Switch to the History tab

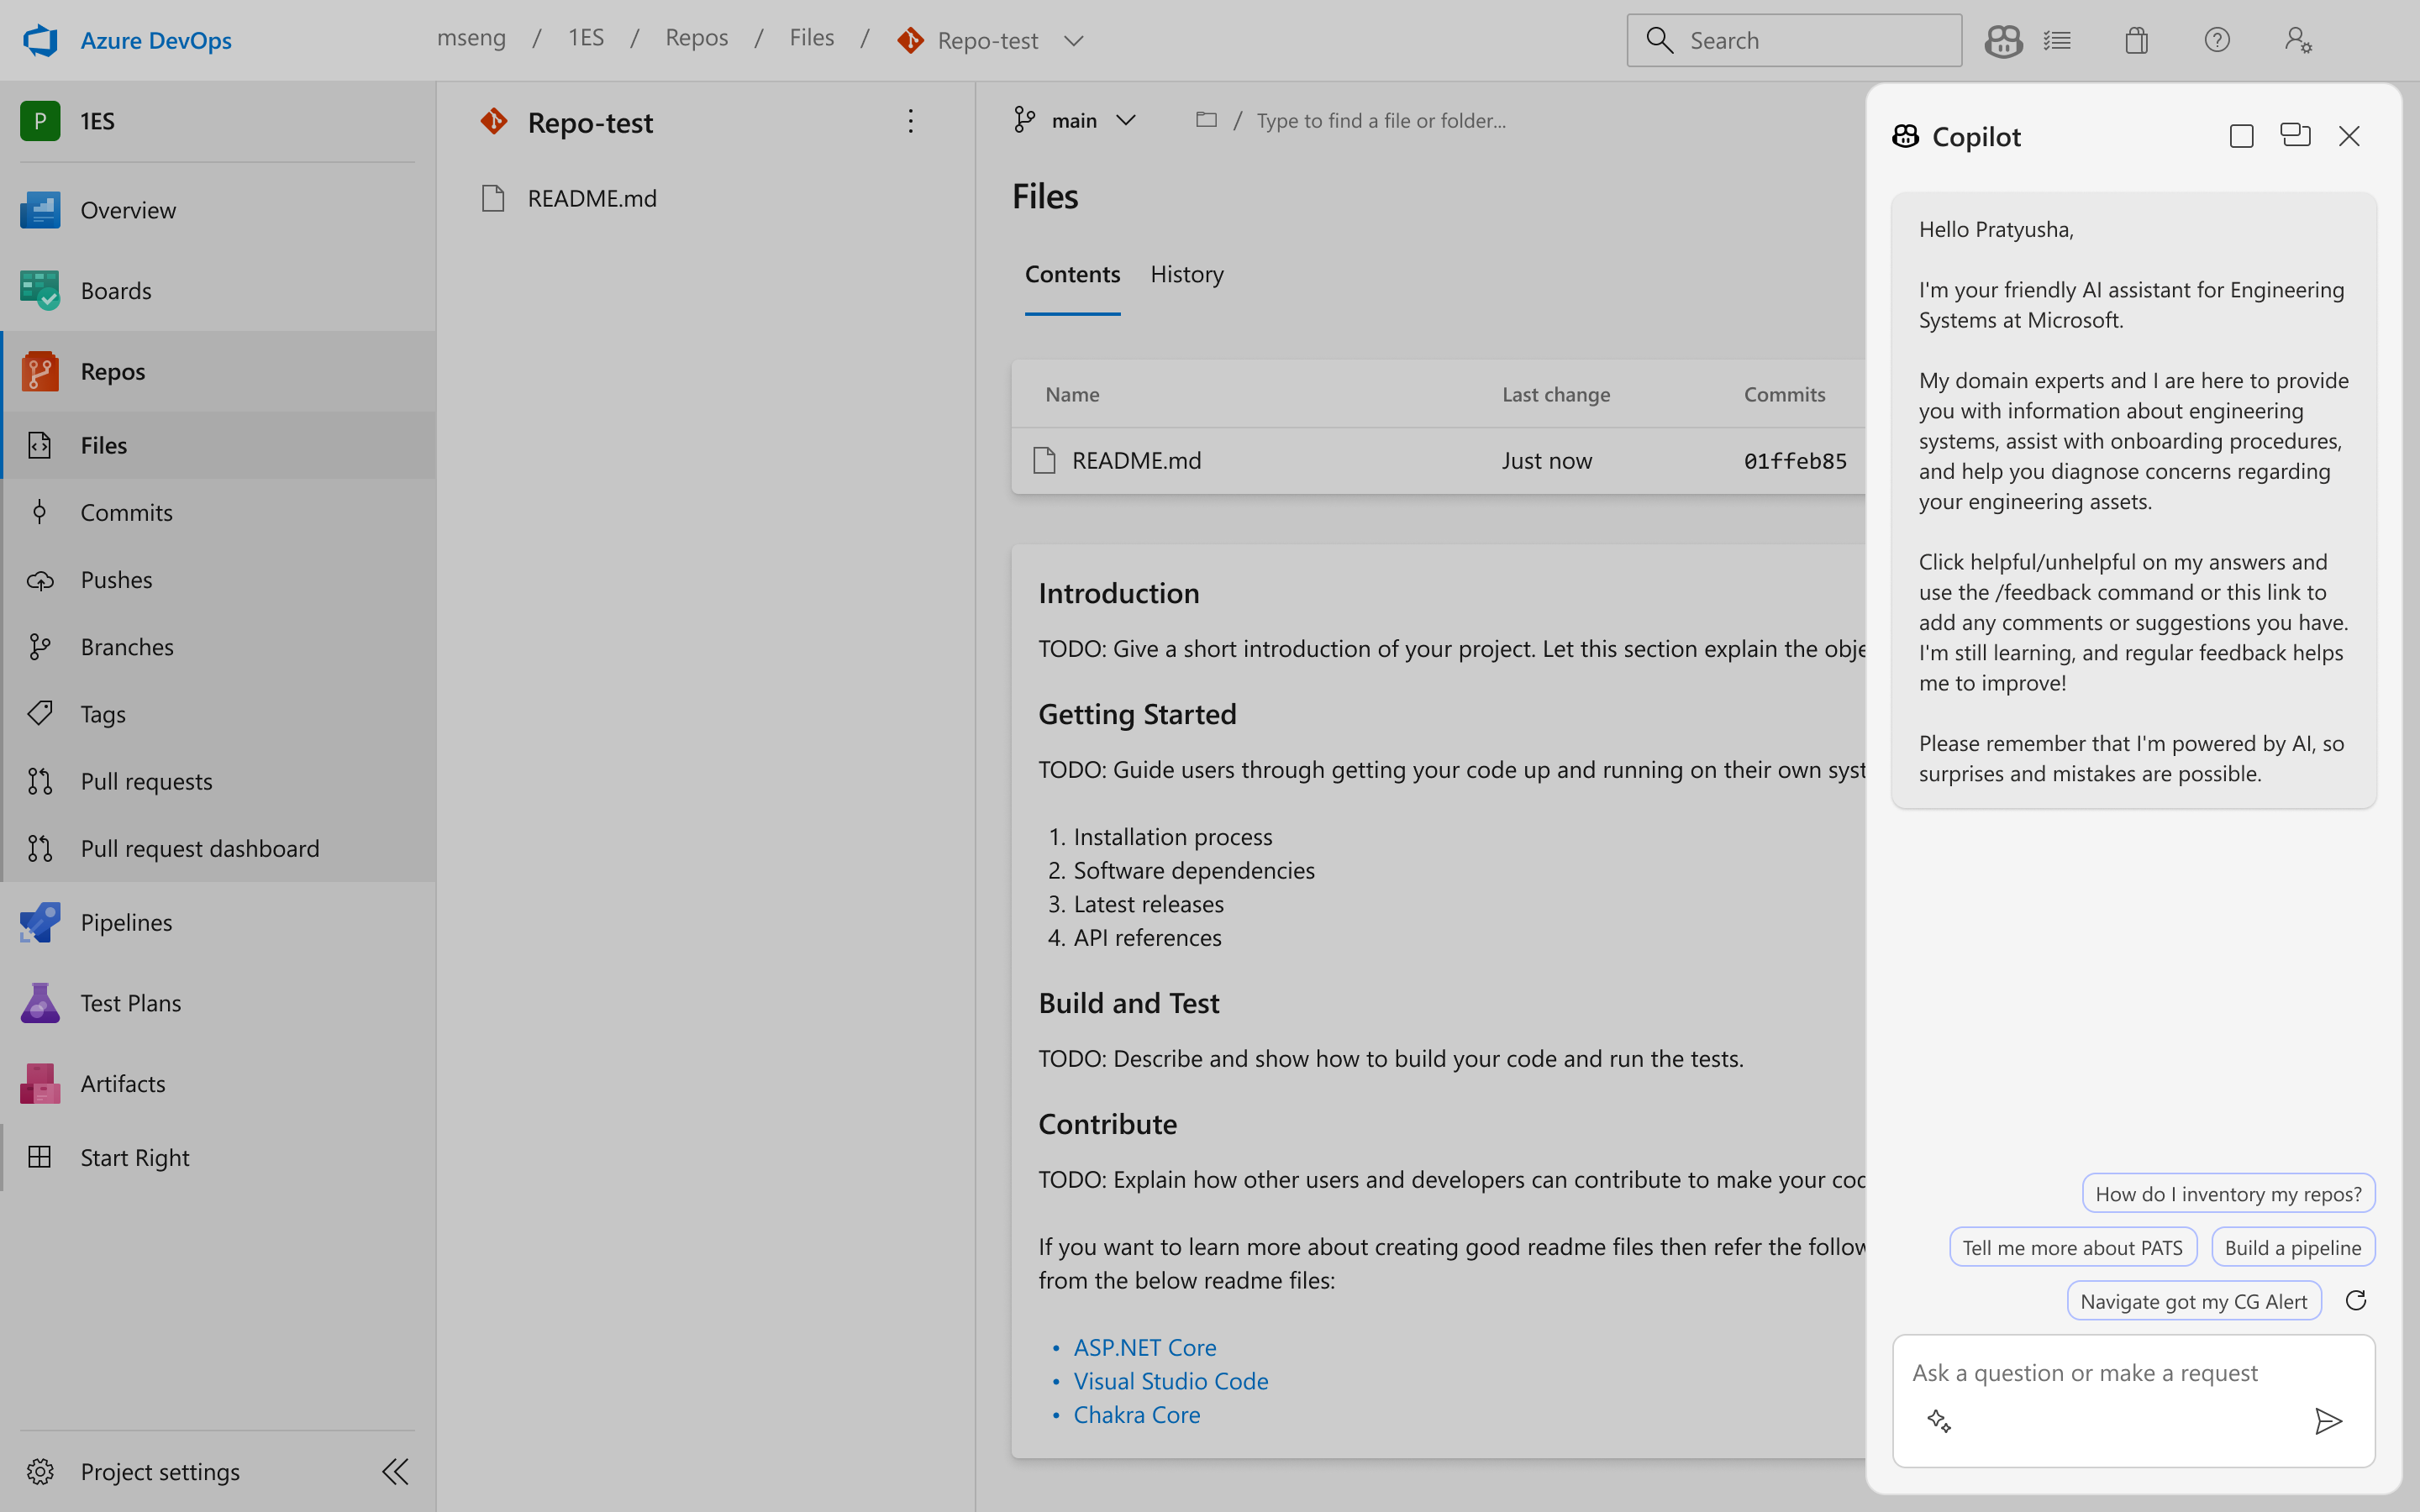point(1186,274)
